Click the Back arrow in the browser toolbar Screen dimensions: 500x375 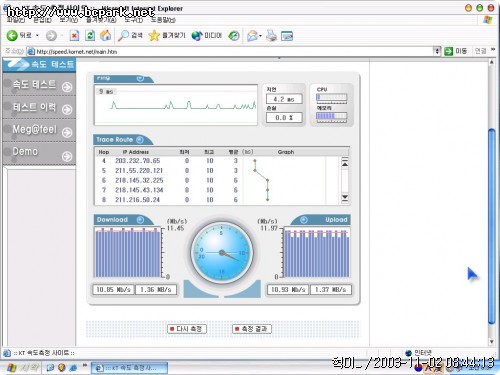pos(12,35)
